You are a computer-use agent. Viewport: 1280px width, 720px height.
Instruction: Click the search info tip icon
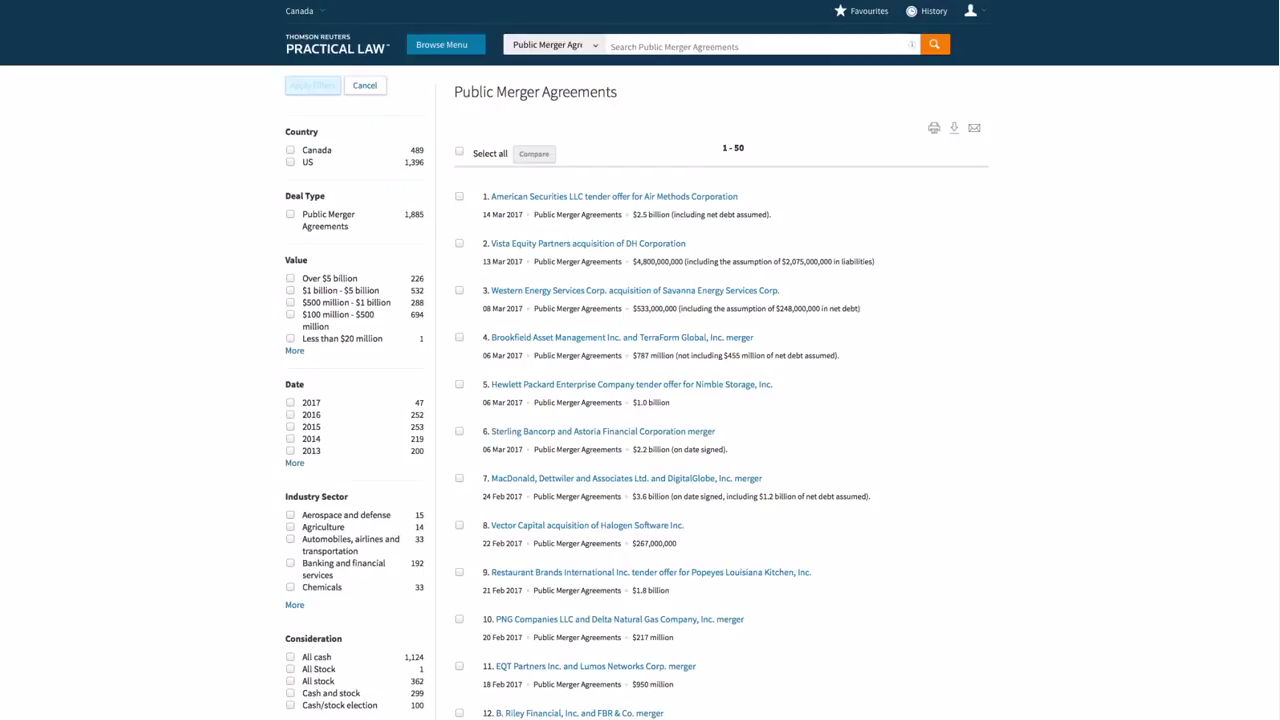point(911,45)
